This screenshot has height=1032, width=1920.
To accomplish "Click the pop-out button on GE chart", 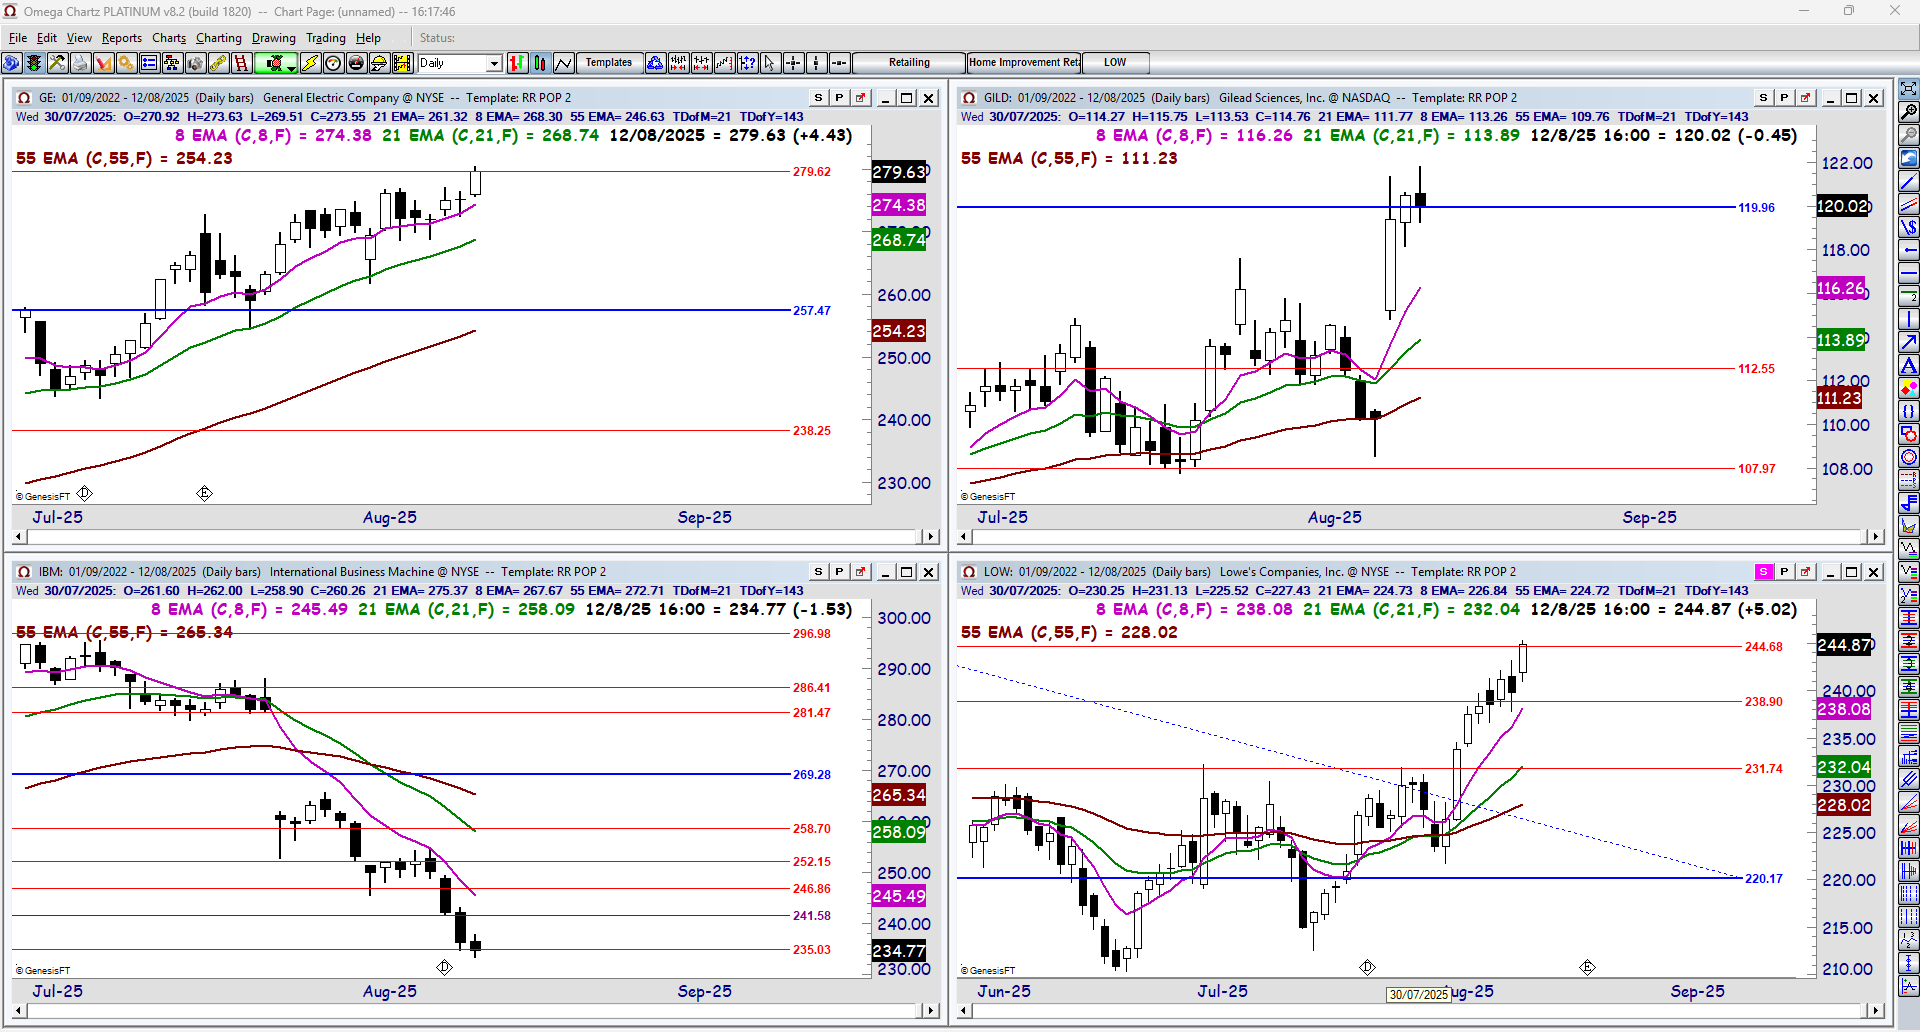I will [861, 98].
